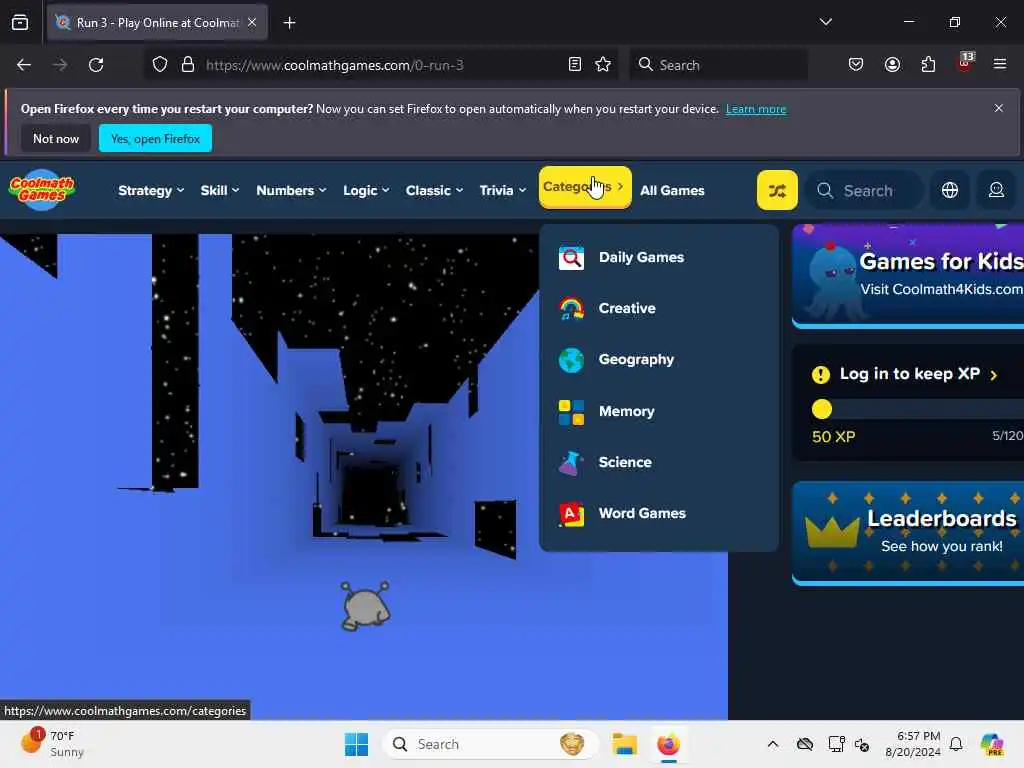Click the Word Games letter icon

tap(571, 513)
